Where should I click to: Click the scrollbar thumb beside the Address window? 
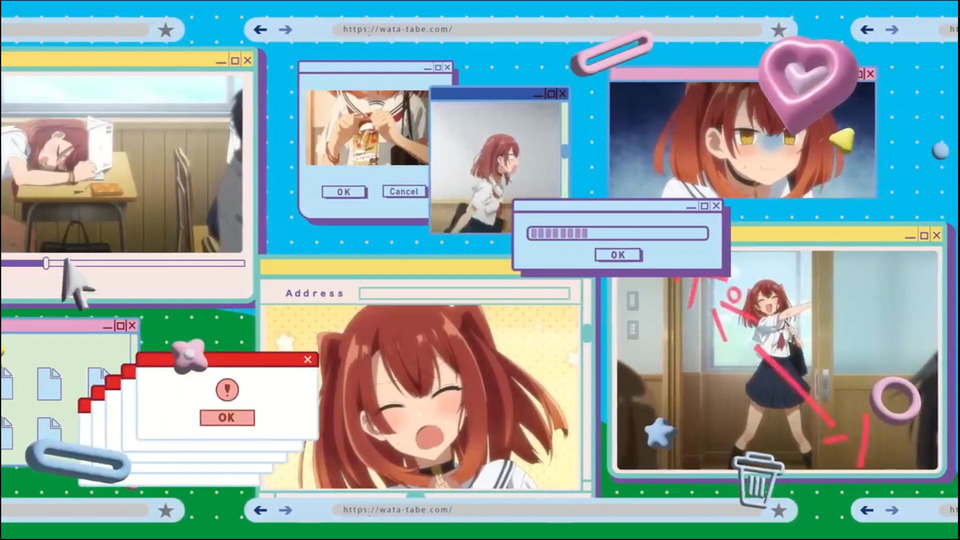(x=587, y=332)
